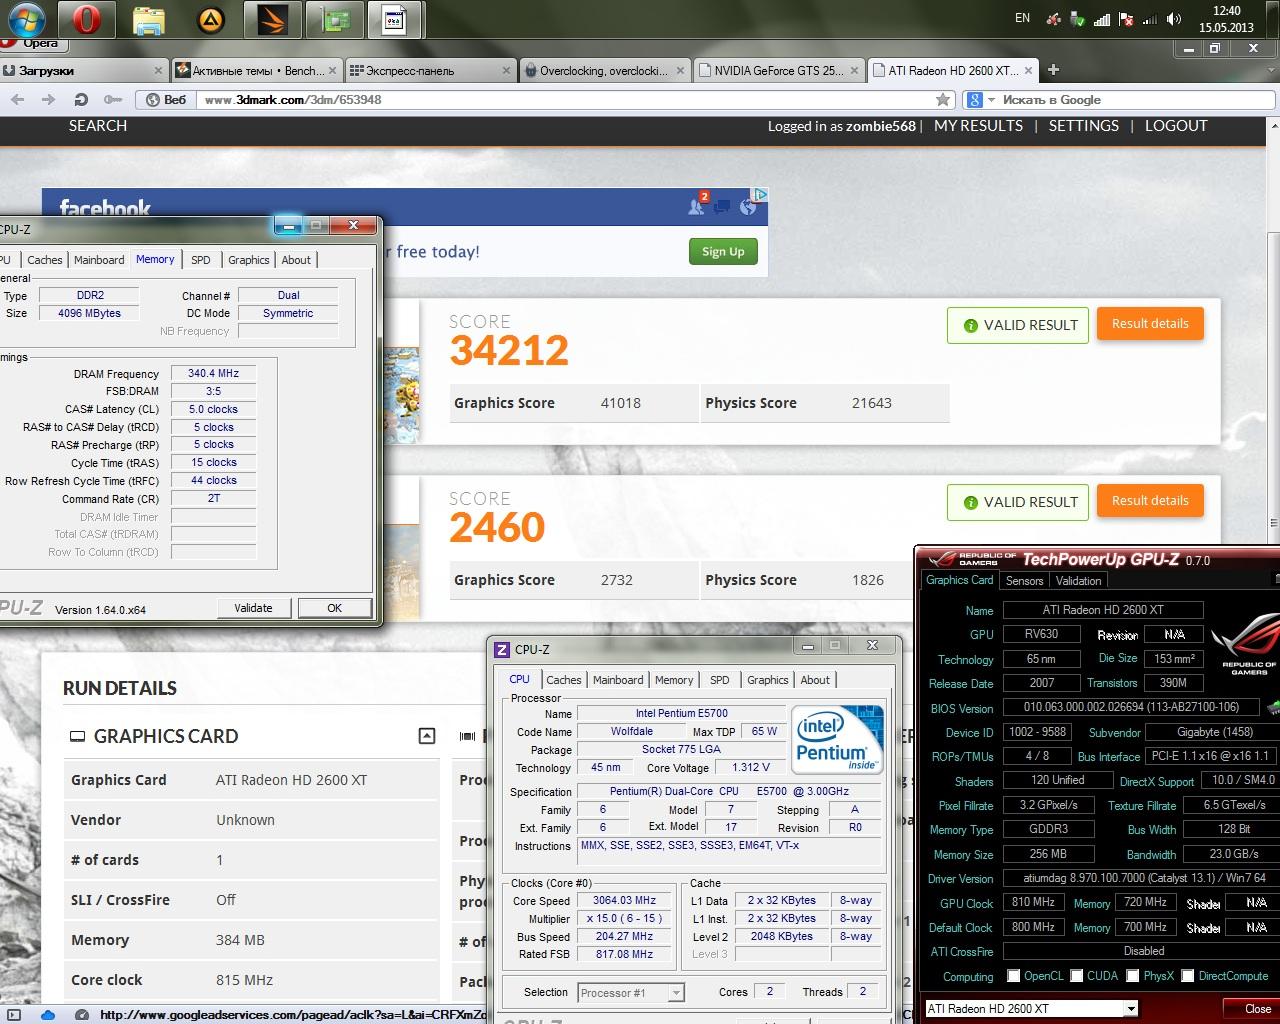Viewport: 1280px width, 1024px height.
Task: Switch to the Mainboard tab in the CPU CPU-Z window
Action: pyautogui.click(x=618, y=680)
